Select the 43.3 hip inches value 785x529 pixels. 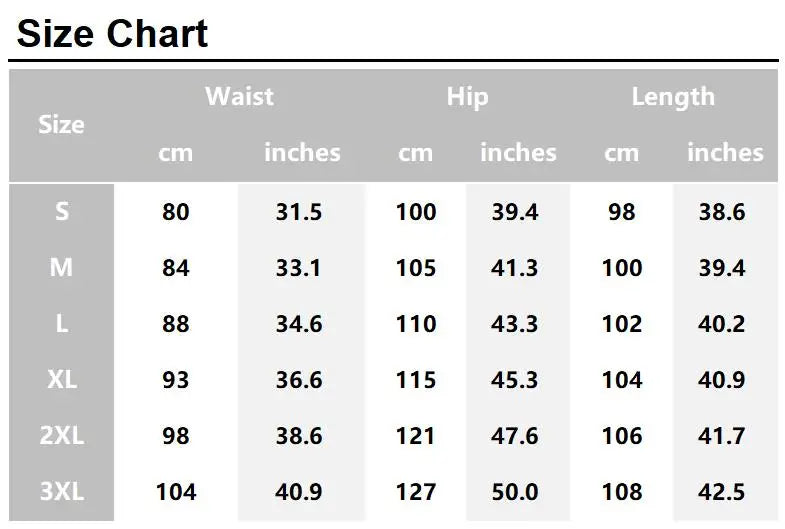(515, 324)
